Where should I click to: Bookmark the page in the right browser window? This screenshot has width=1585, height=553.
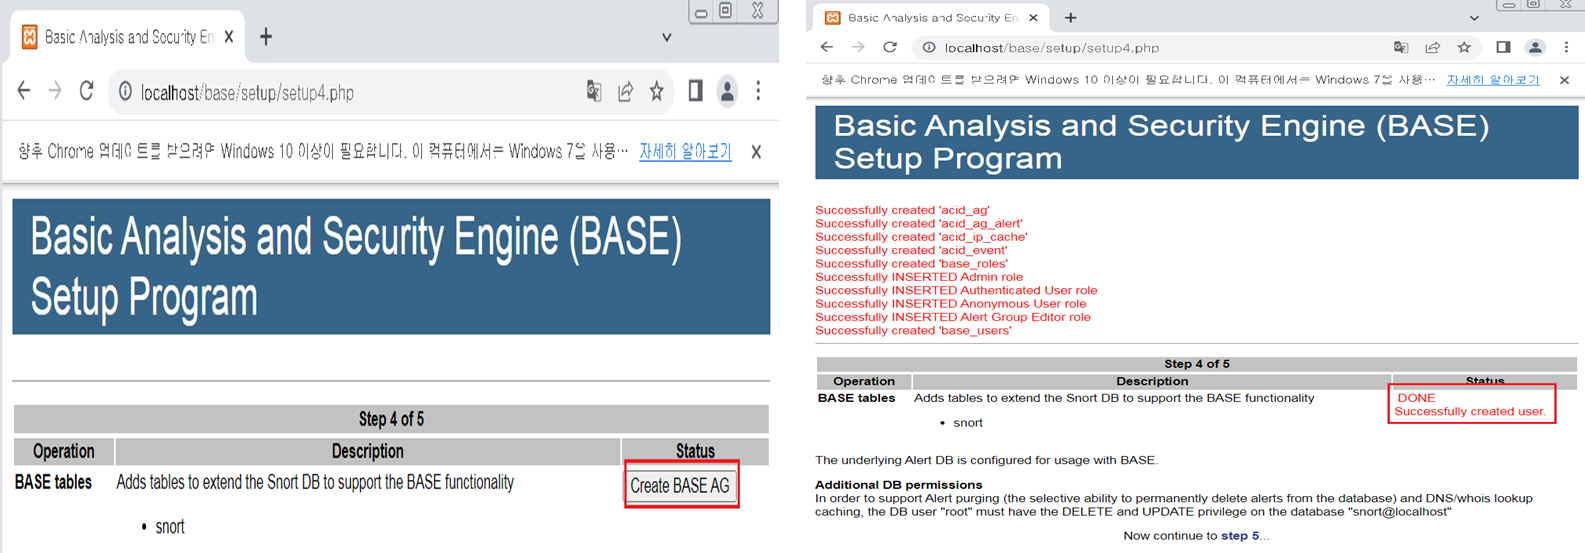(x=1464, y=47)
